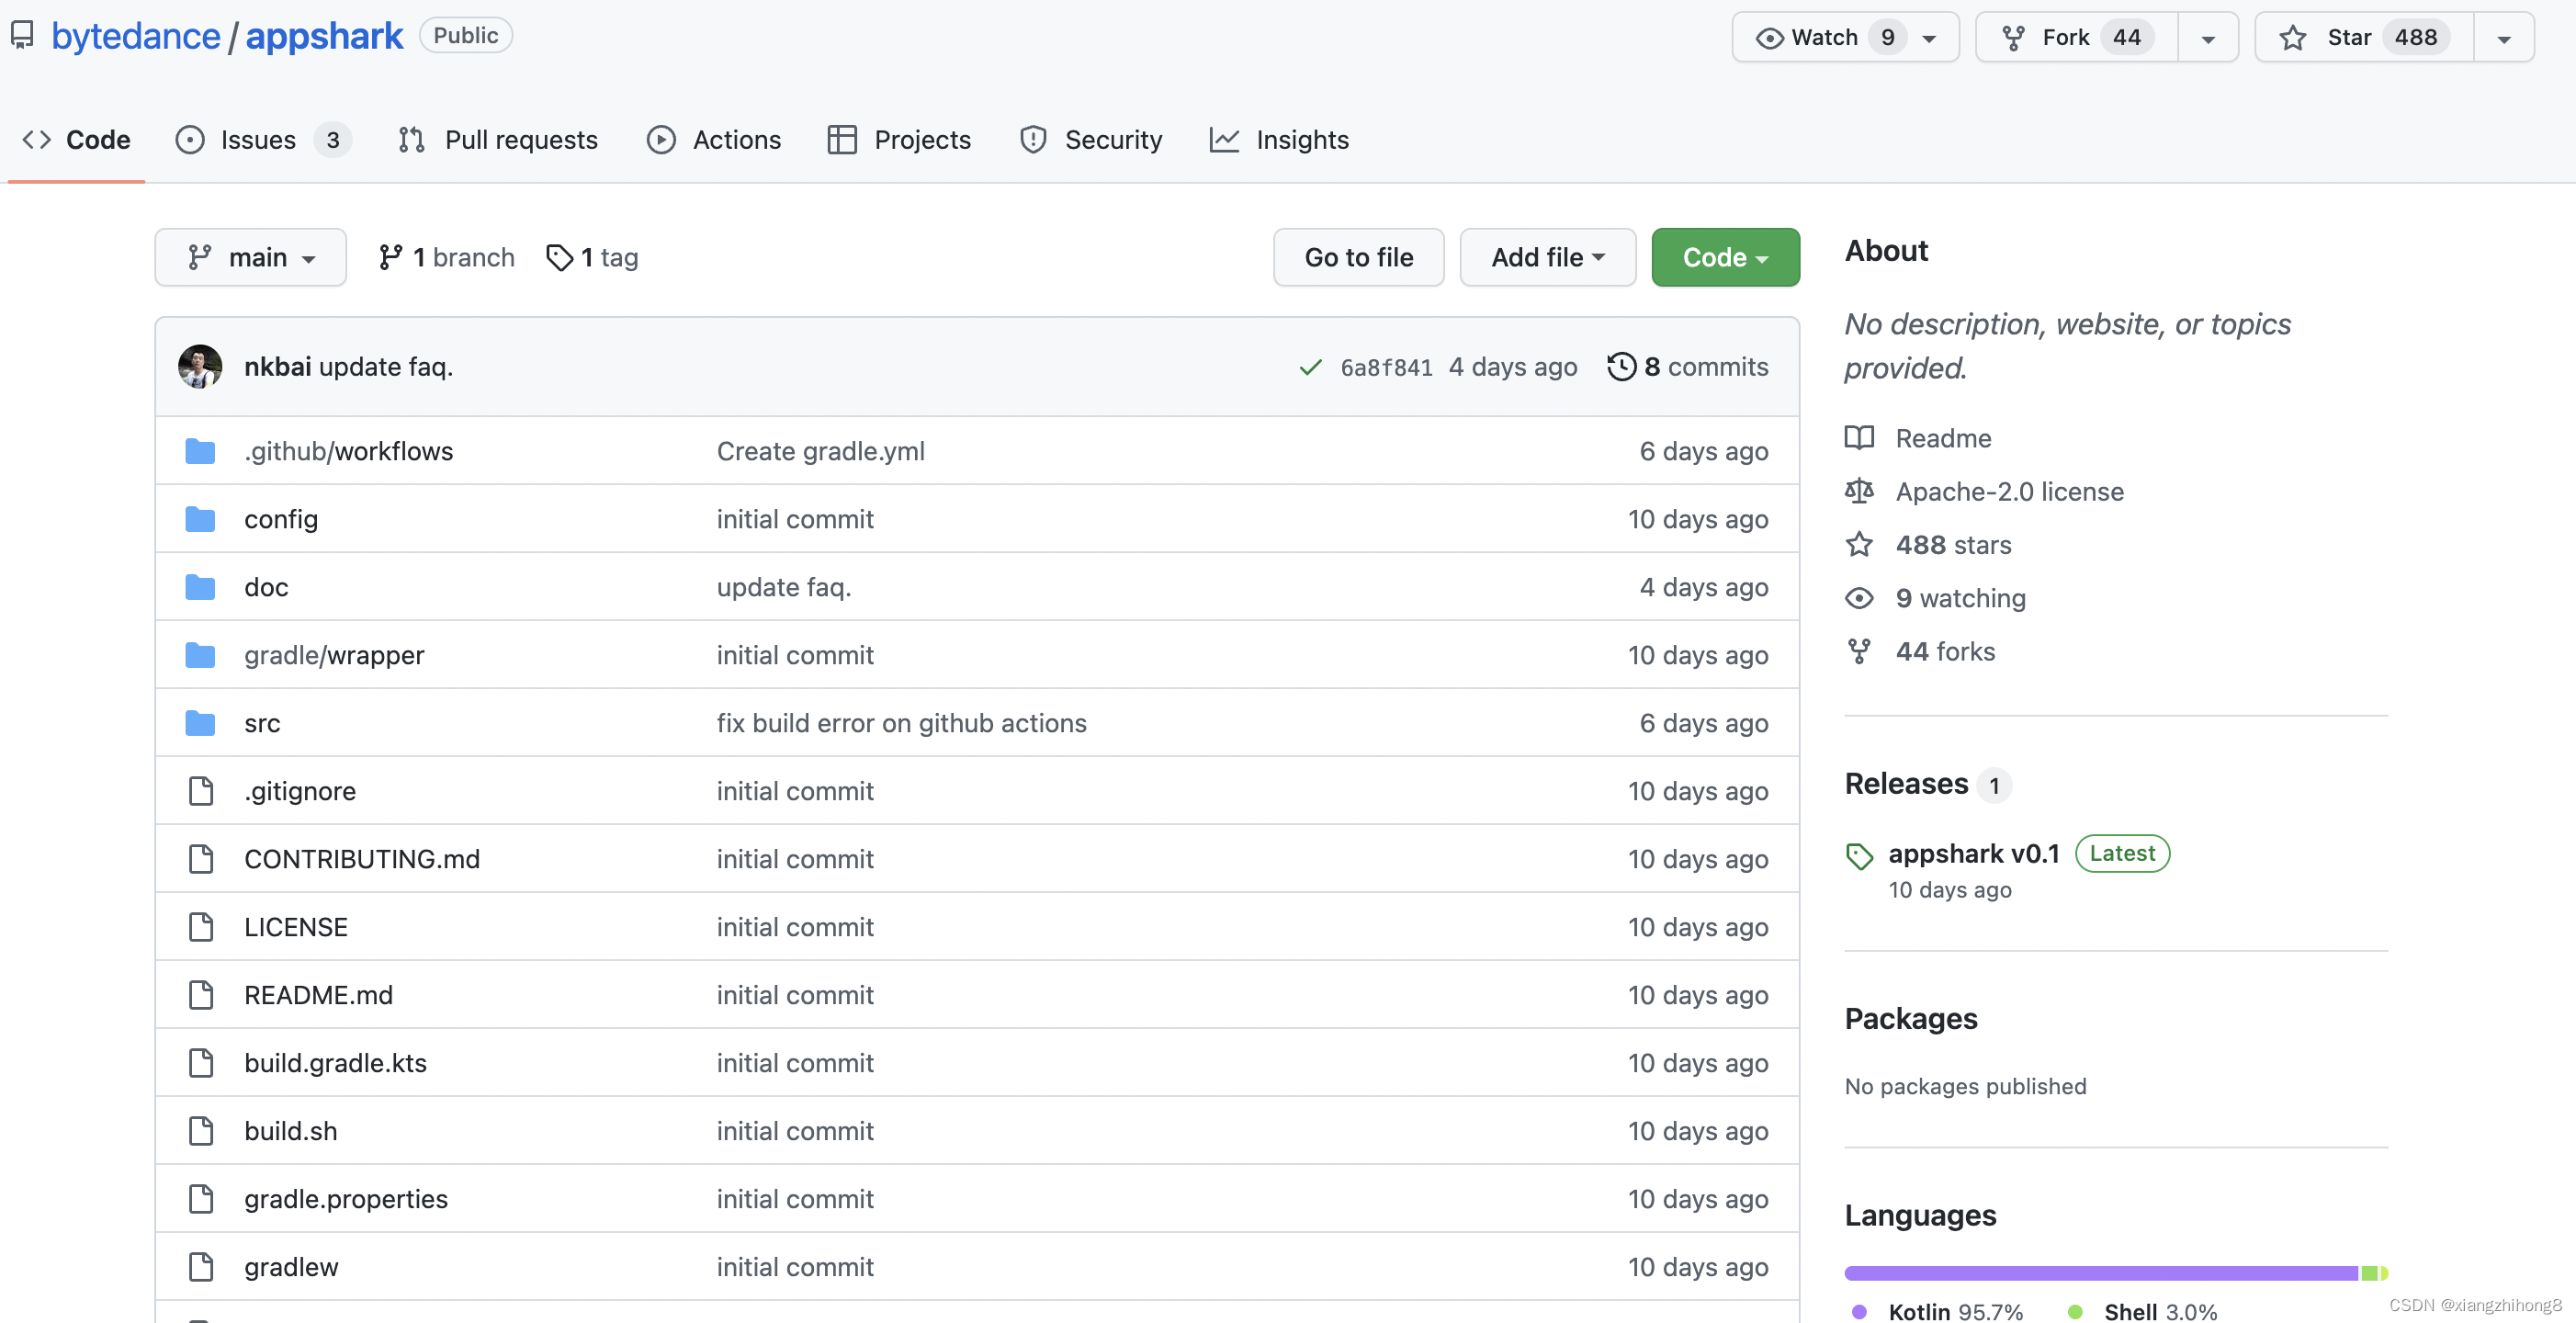Click the repository icon beside bytedance
Image resolution: width=2576 pixels, height=1323 pixels.
22,35
